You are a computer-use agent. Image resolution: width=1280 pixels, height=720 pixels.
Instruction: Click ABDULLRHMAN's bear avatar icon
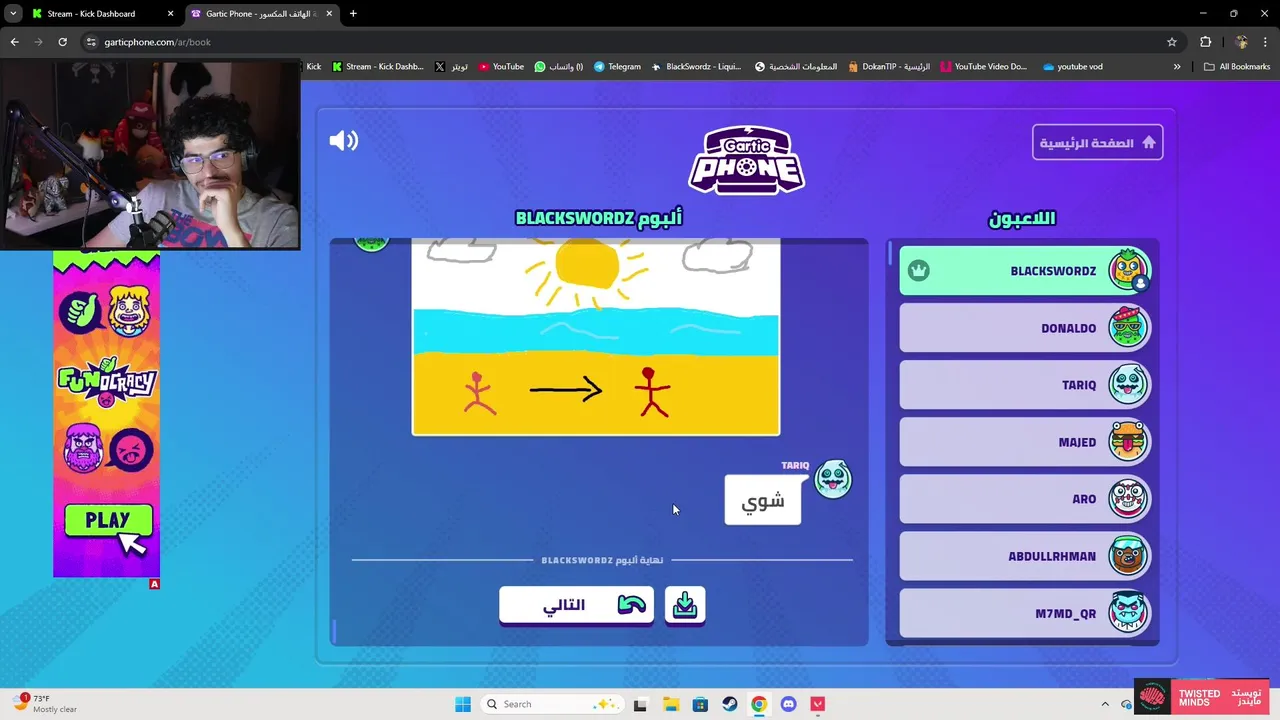pyautogui.click(x=1128, y=556)
